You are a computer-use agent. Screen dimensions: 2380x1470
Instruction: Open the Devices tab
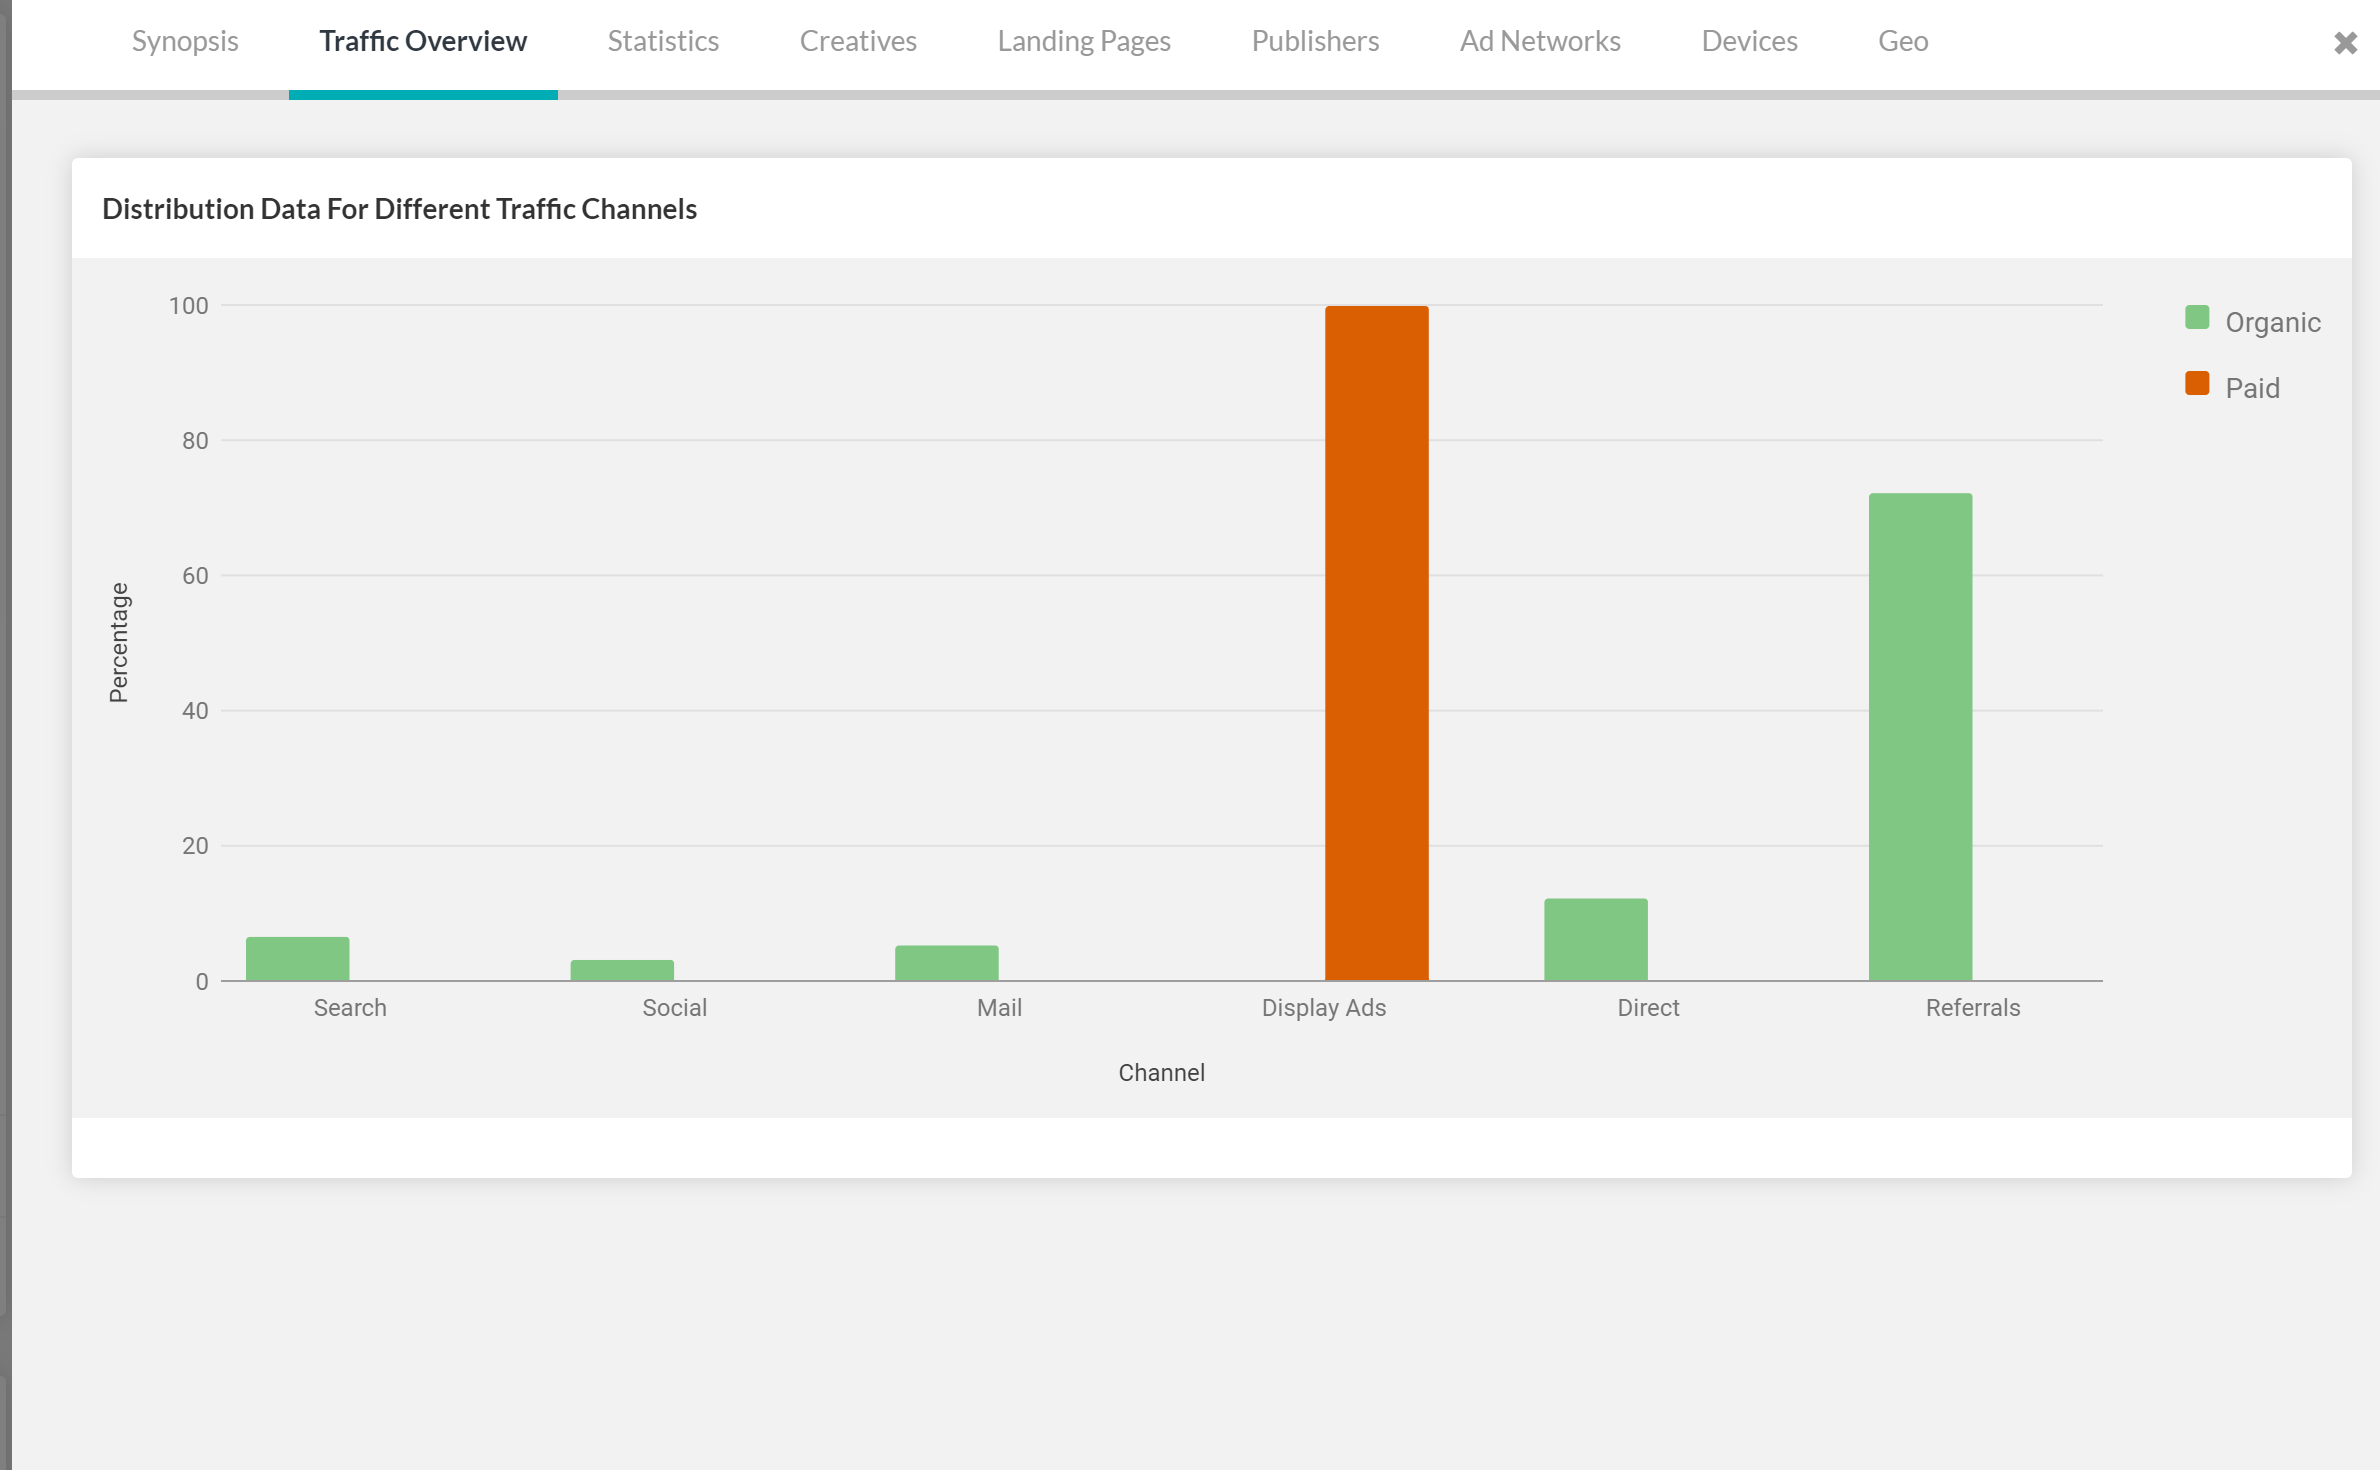(1749, 41)
